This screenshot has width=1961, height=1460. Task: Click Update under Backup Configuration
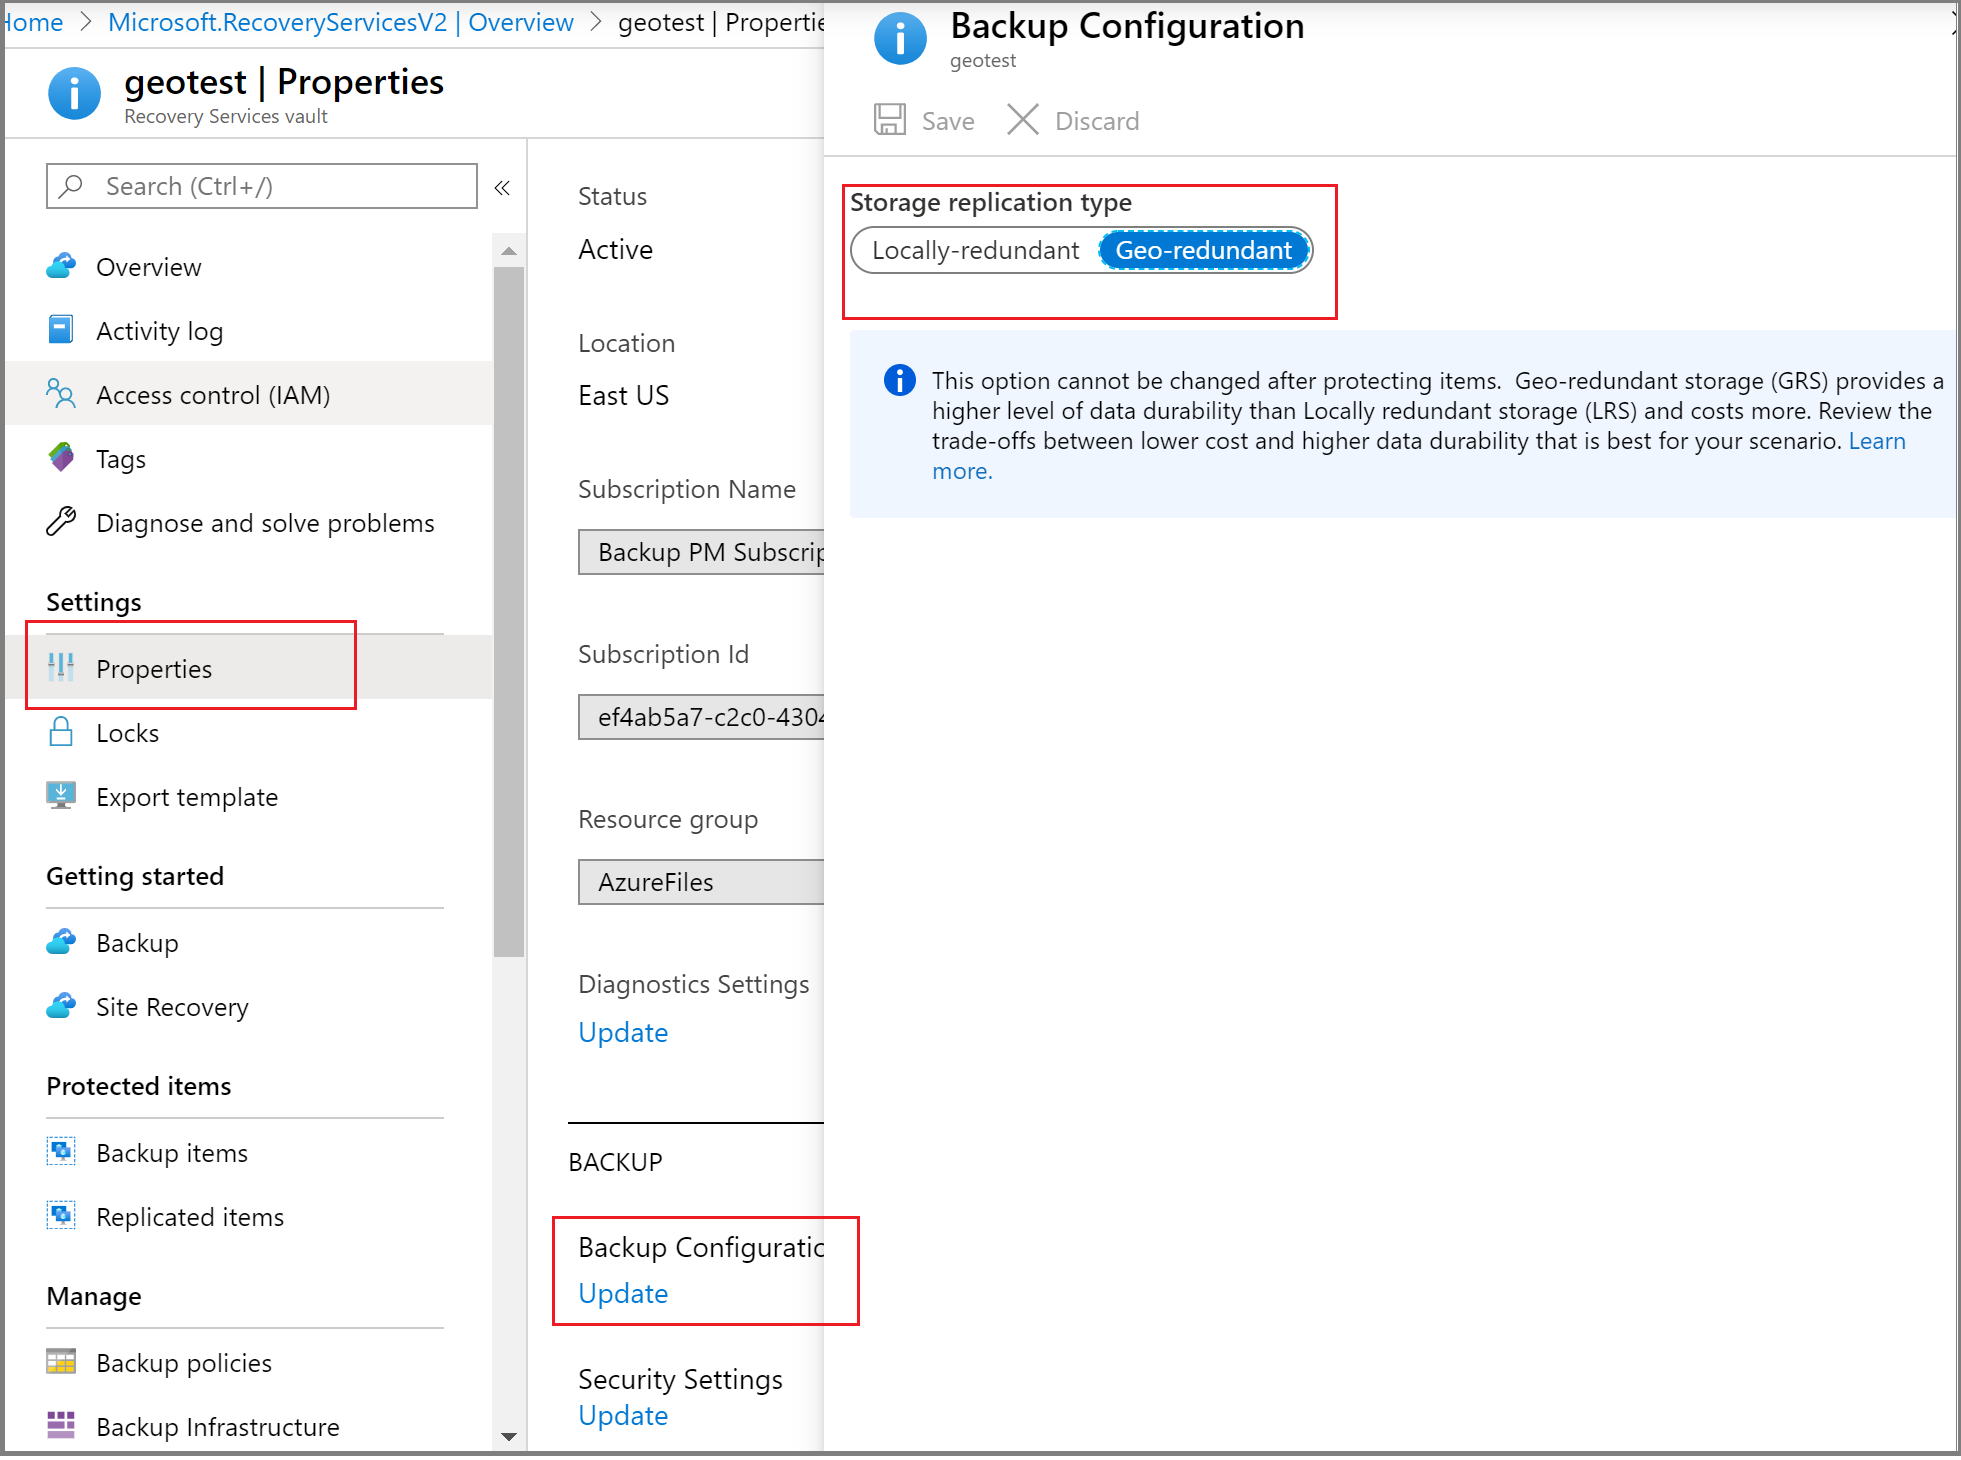[622, 1293]
